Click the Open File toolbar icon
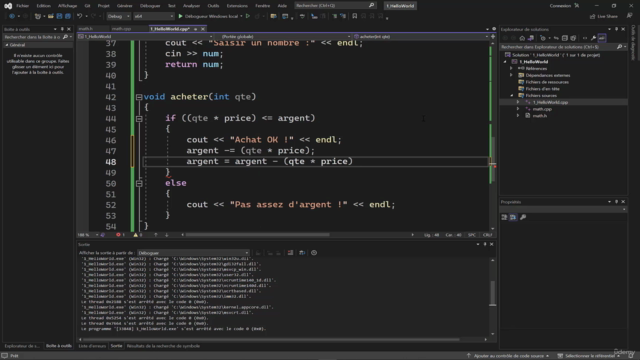The height and width of the screenshot is (360, 640). [51, 16]
